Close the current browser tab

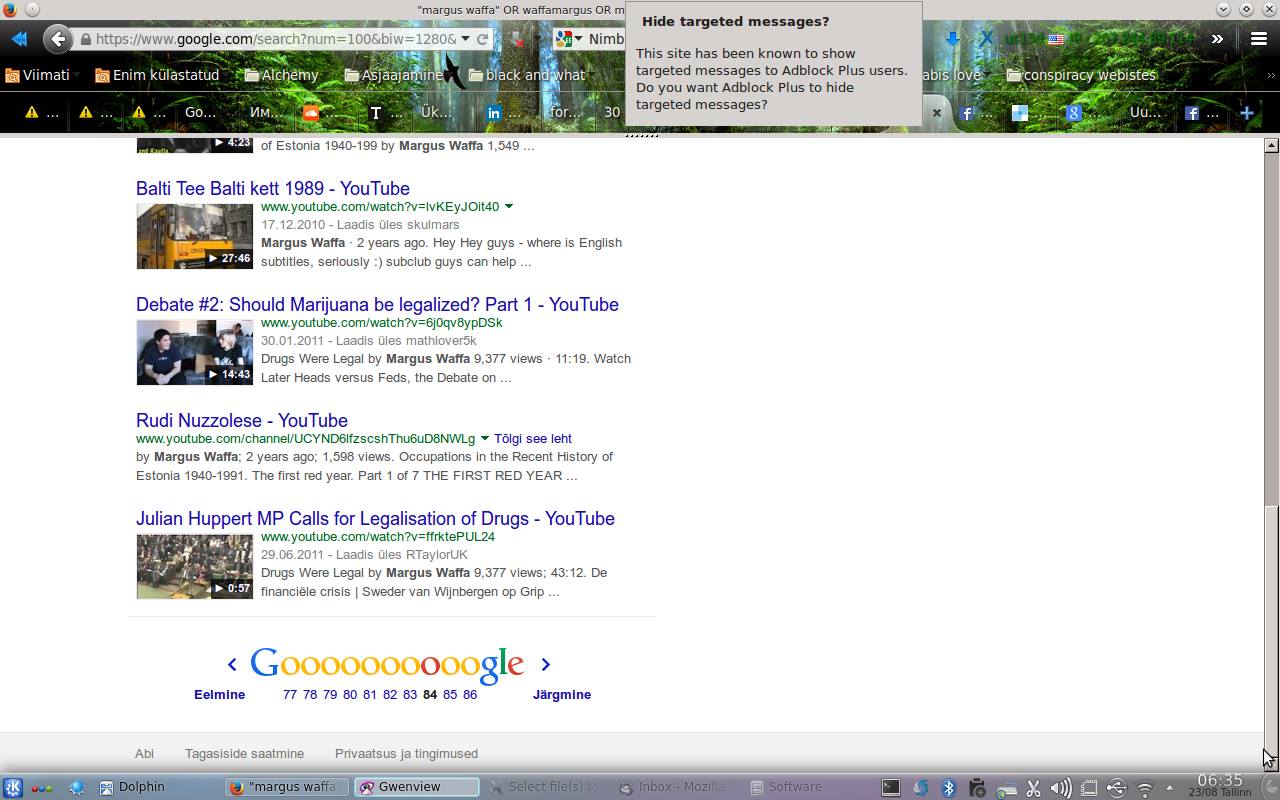pos(936,113)
